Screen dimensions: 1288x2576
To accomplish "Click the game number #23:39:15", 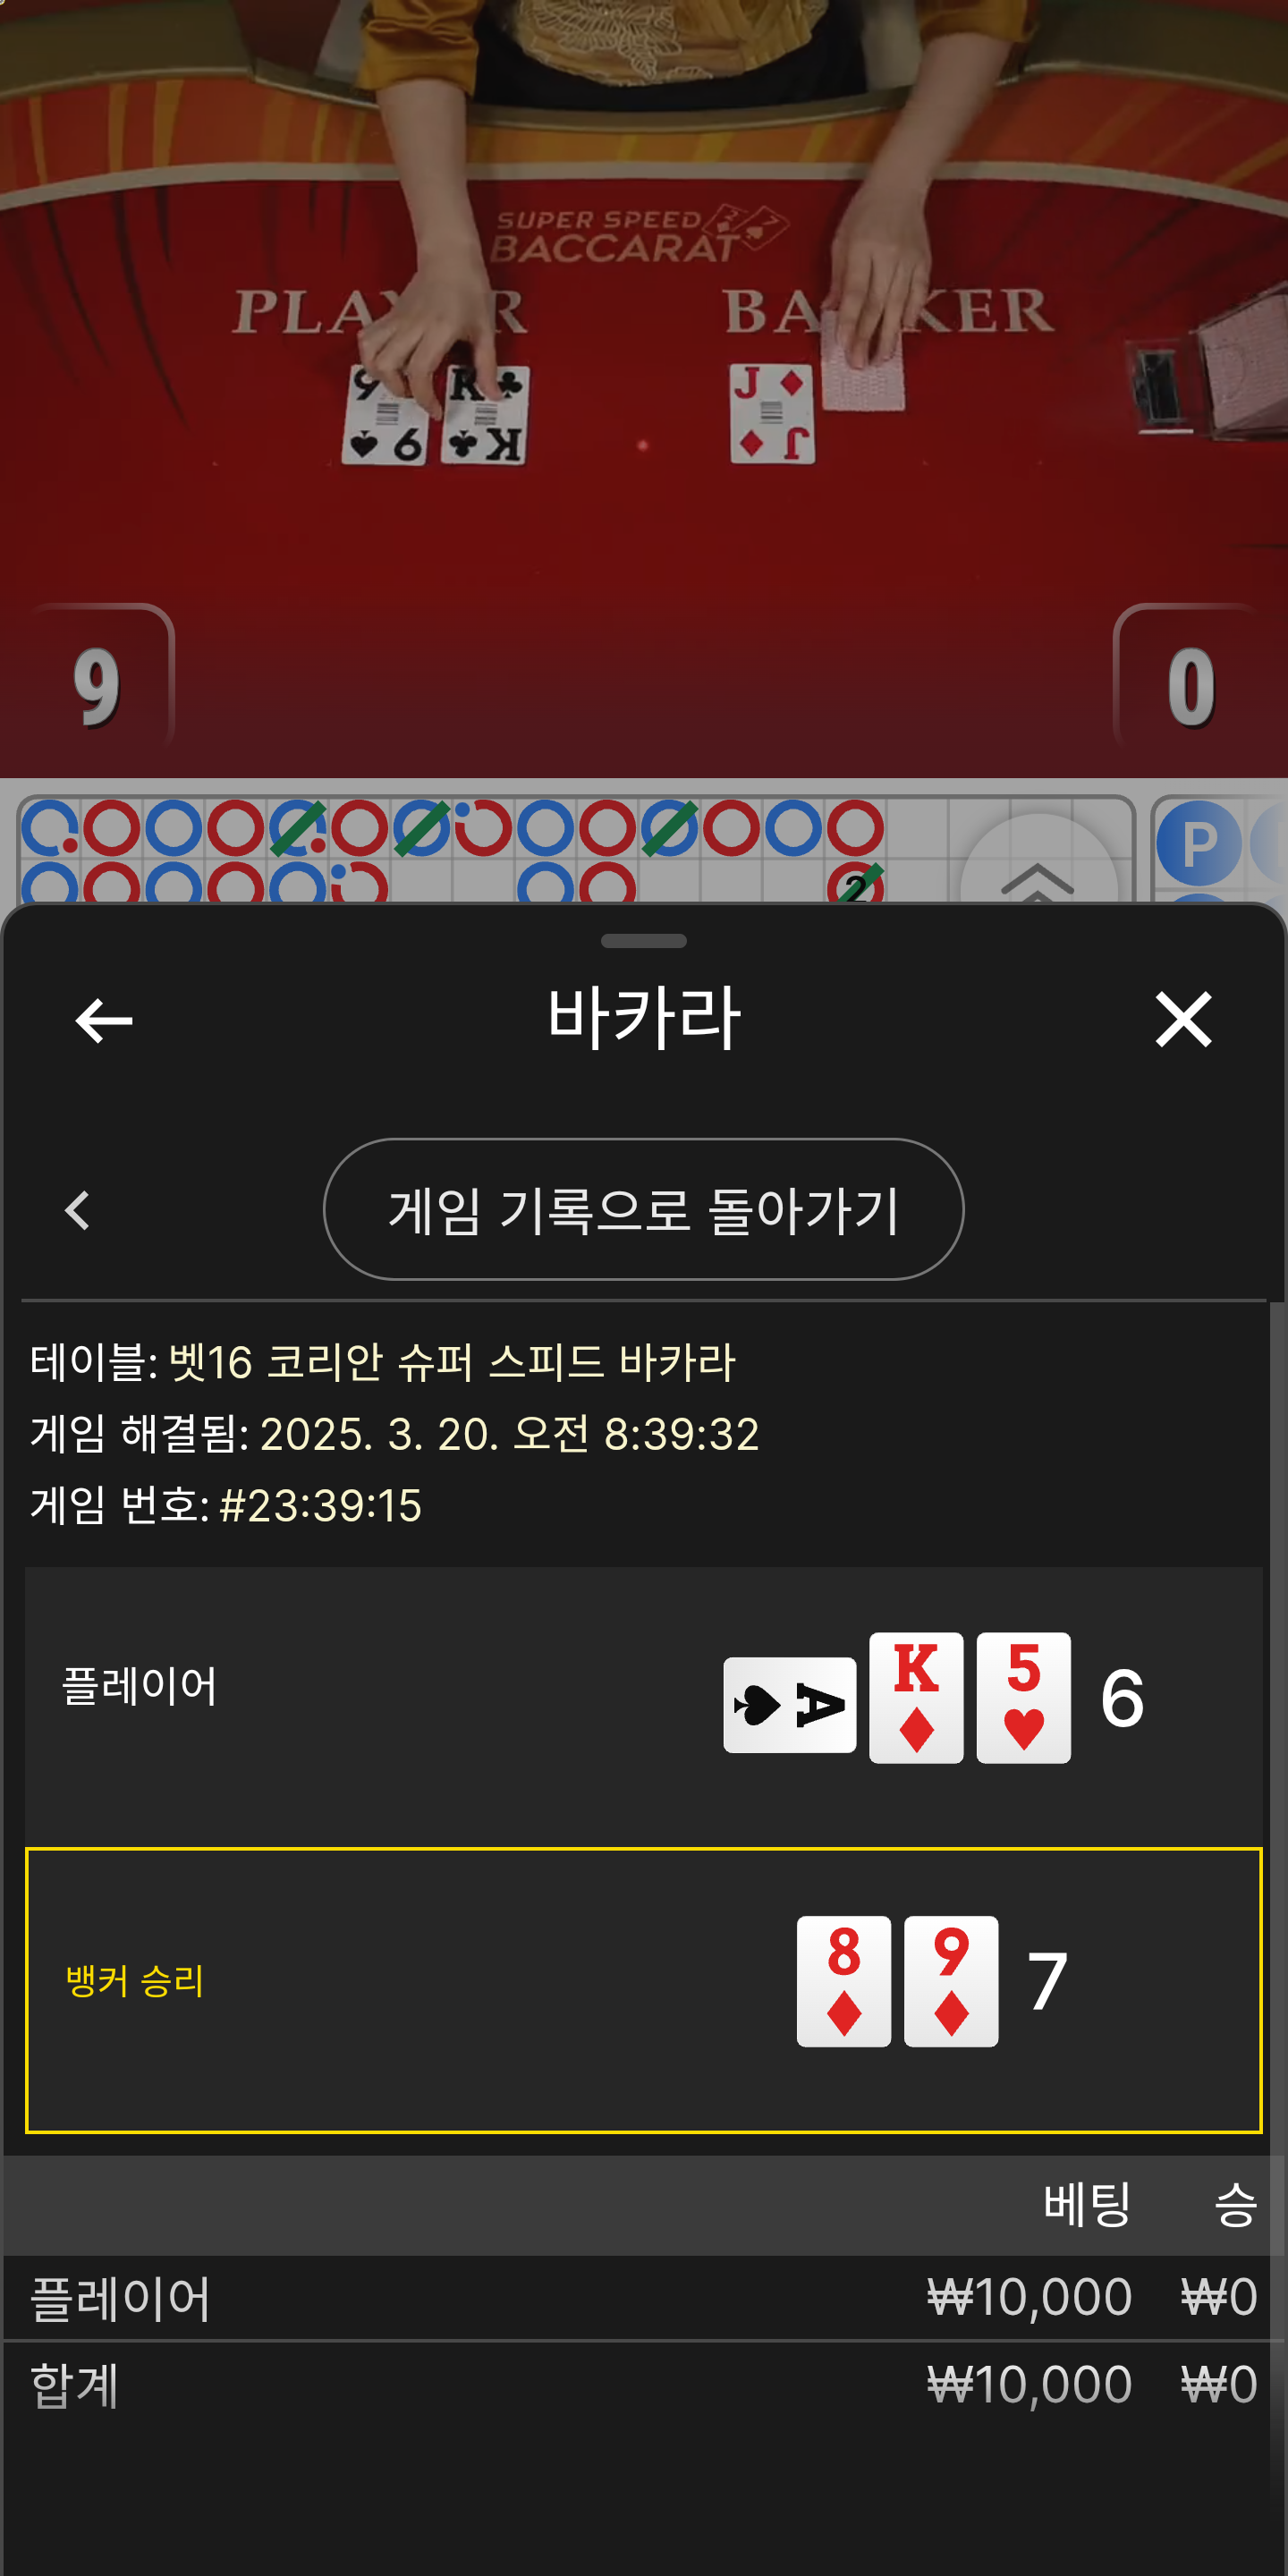I will pos(320,1505).
